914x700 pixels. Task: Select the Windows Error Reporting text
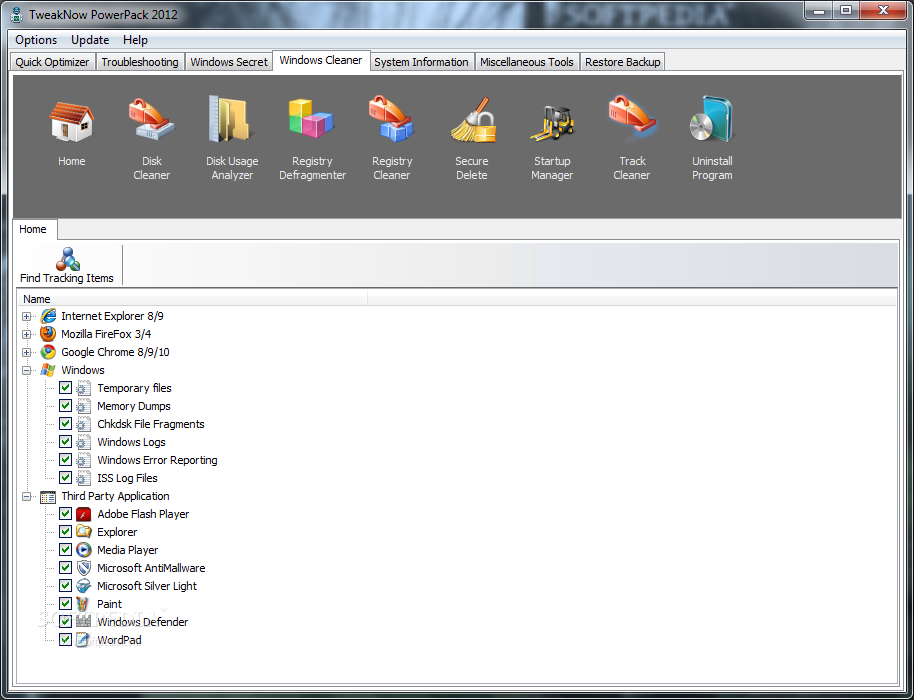(157, 460)
